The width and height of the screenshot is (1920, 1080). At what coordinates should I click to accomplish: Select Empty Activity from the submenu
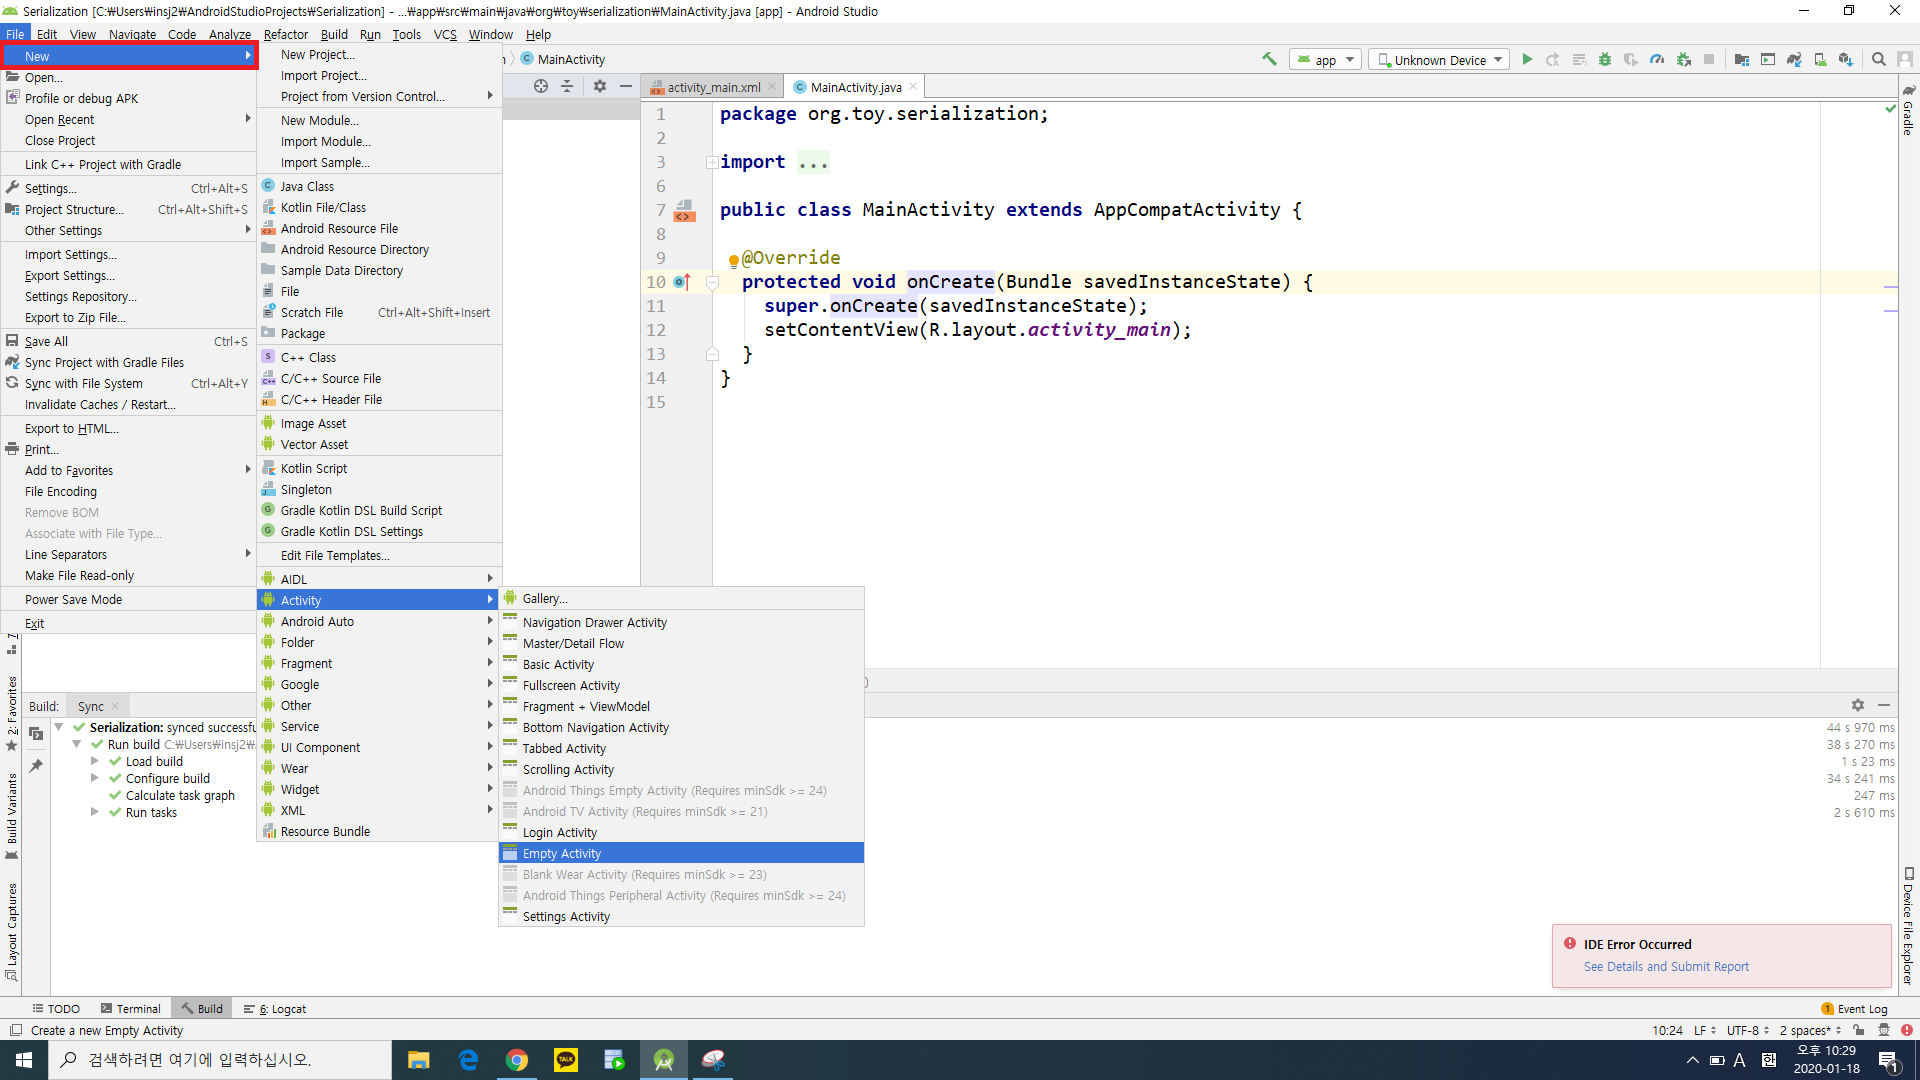click(x=562, y=853)
